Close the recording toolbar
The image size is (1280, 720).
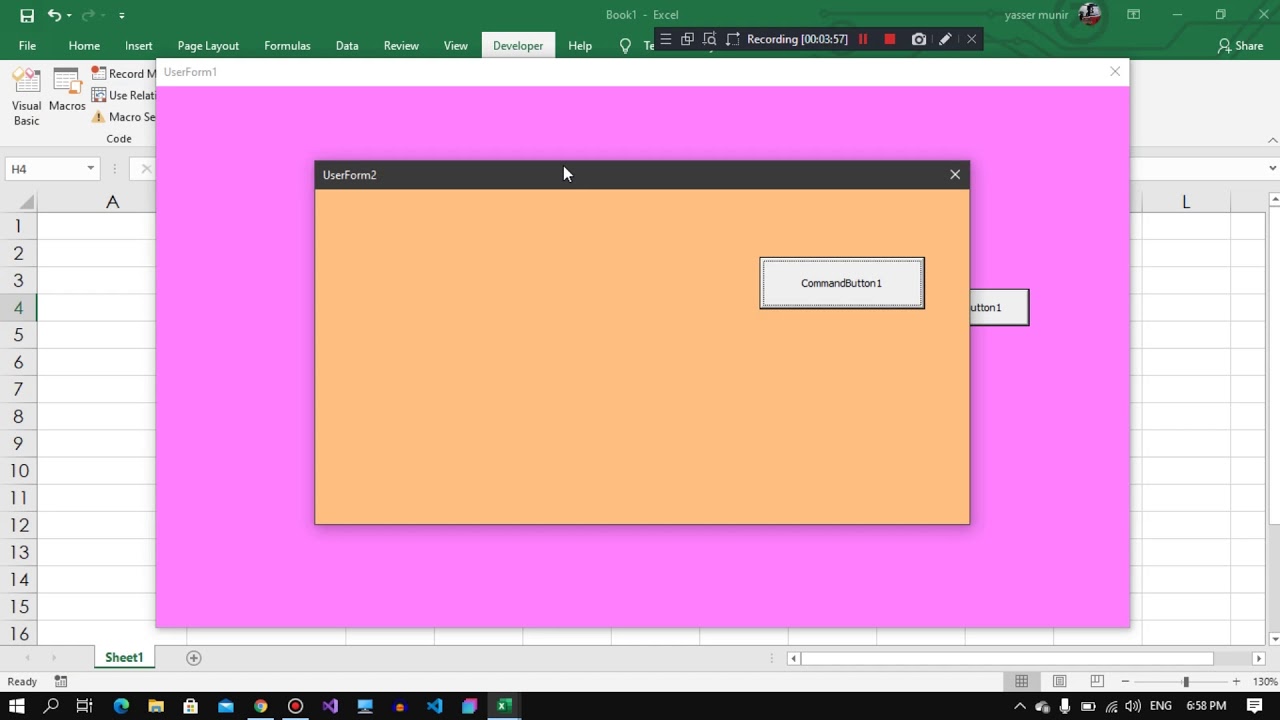tap(971, 39)
